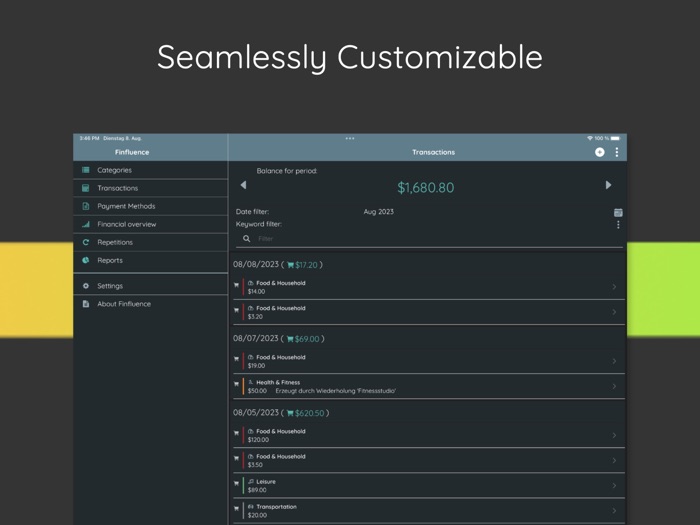700x525 pixels.
Task: Click the Transactions page title
Action: pos(433,152)
